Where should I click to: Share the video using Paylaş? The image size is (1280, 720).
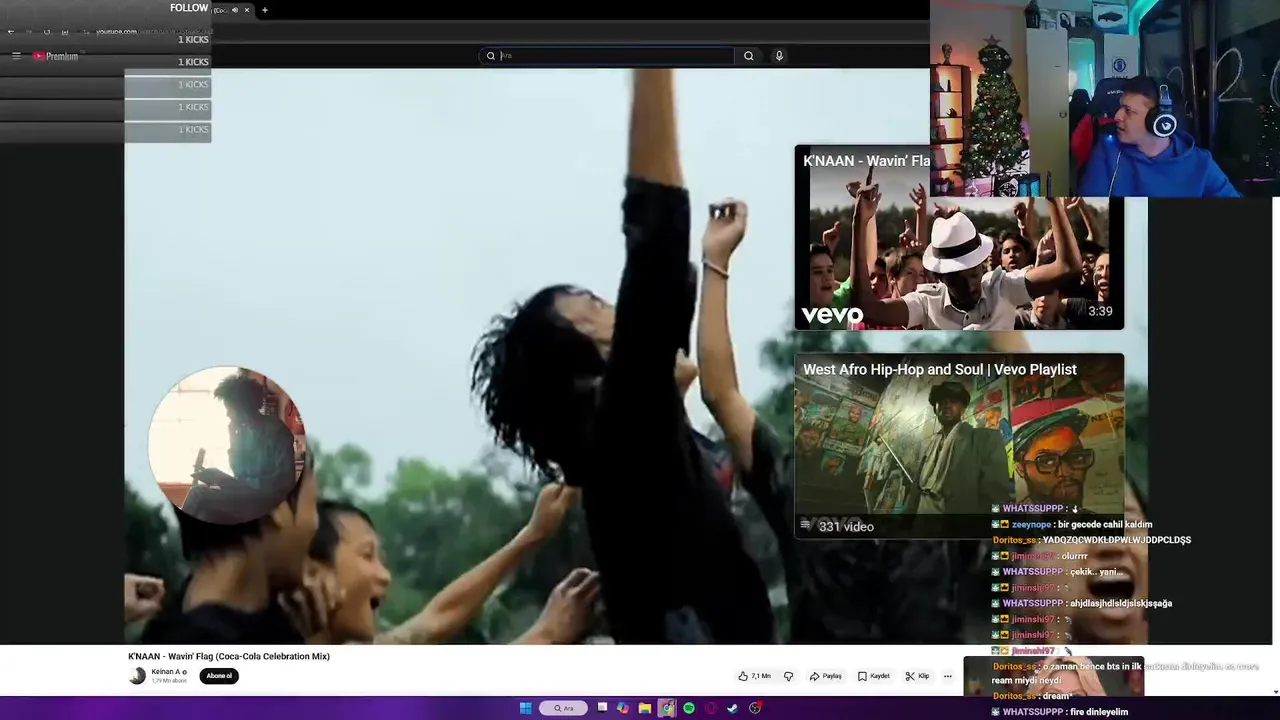pyautogui.click(x=826, y=676)
